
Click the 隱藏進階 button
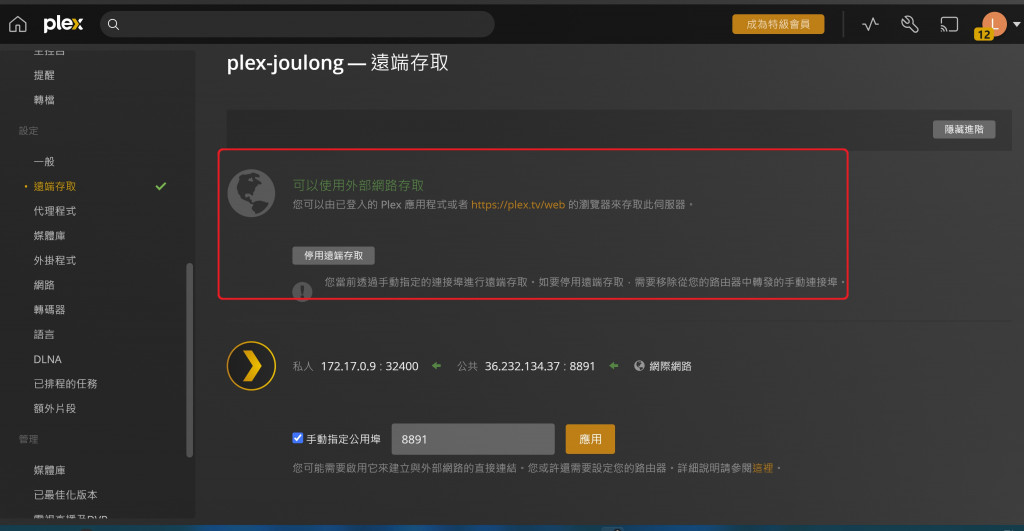(x=964, y=129)
